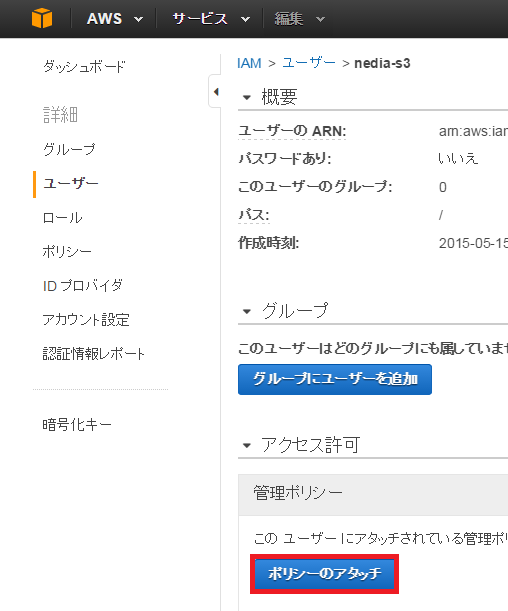Collapse the 概要 section
Viewport: 508px width, 611px height.
coord(247,97)
